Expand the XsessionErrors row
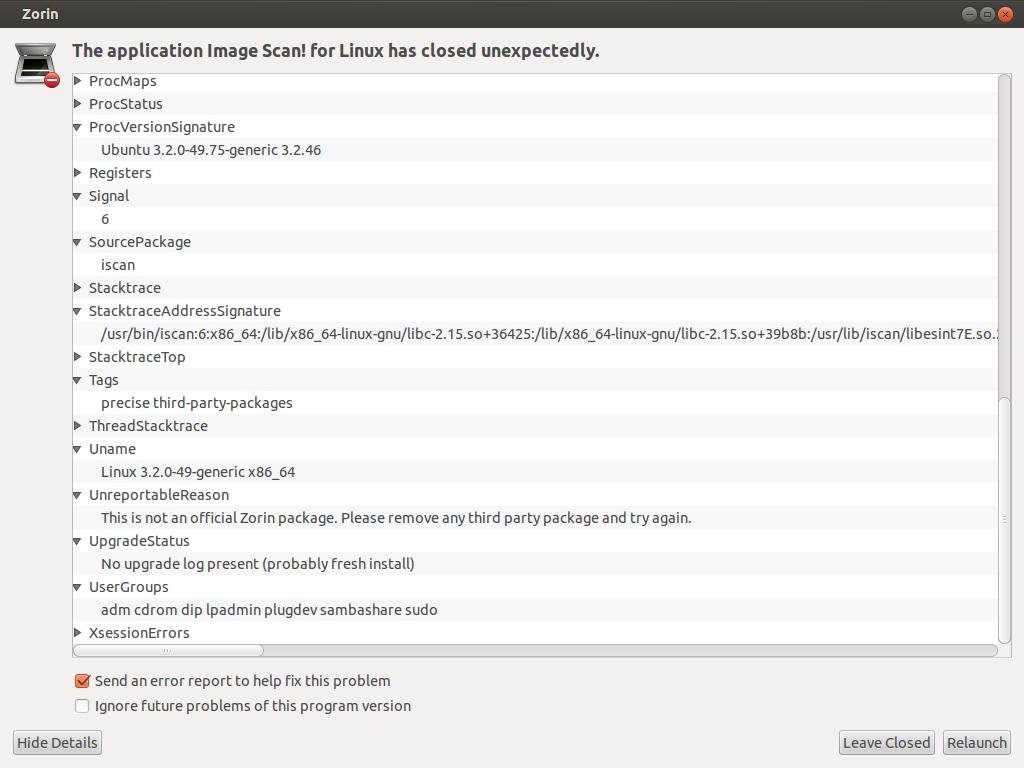The image size is (1024, 768). coord(79,633)
